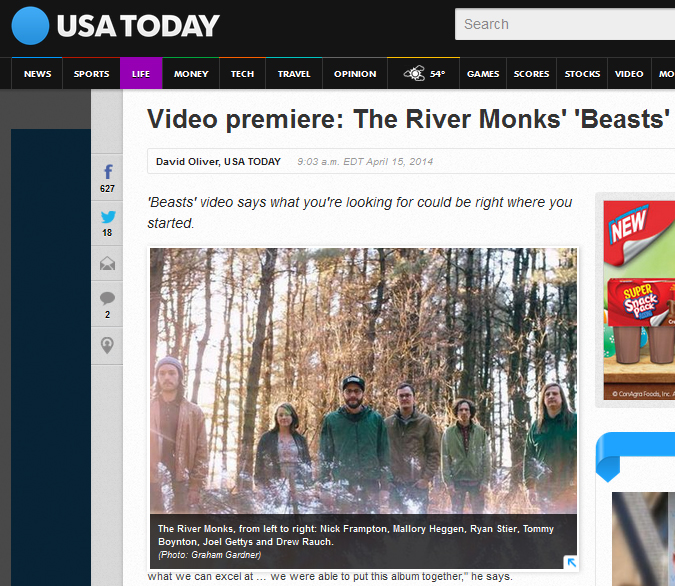
Task: Open the SCORES link
Action: pyautogui.click(x=531, y=74)
